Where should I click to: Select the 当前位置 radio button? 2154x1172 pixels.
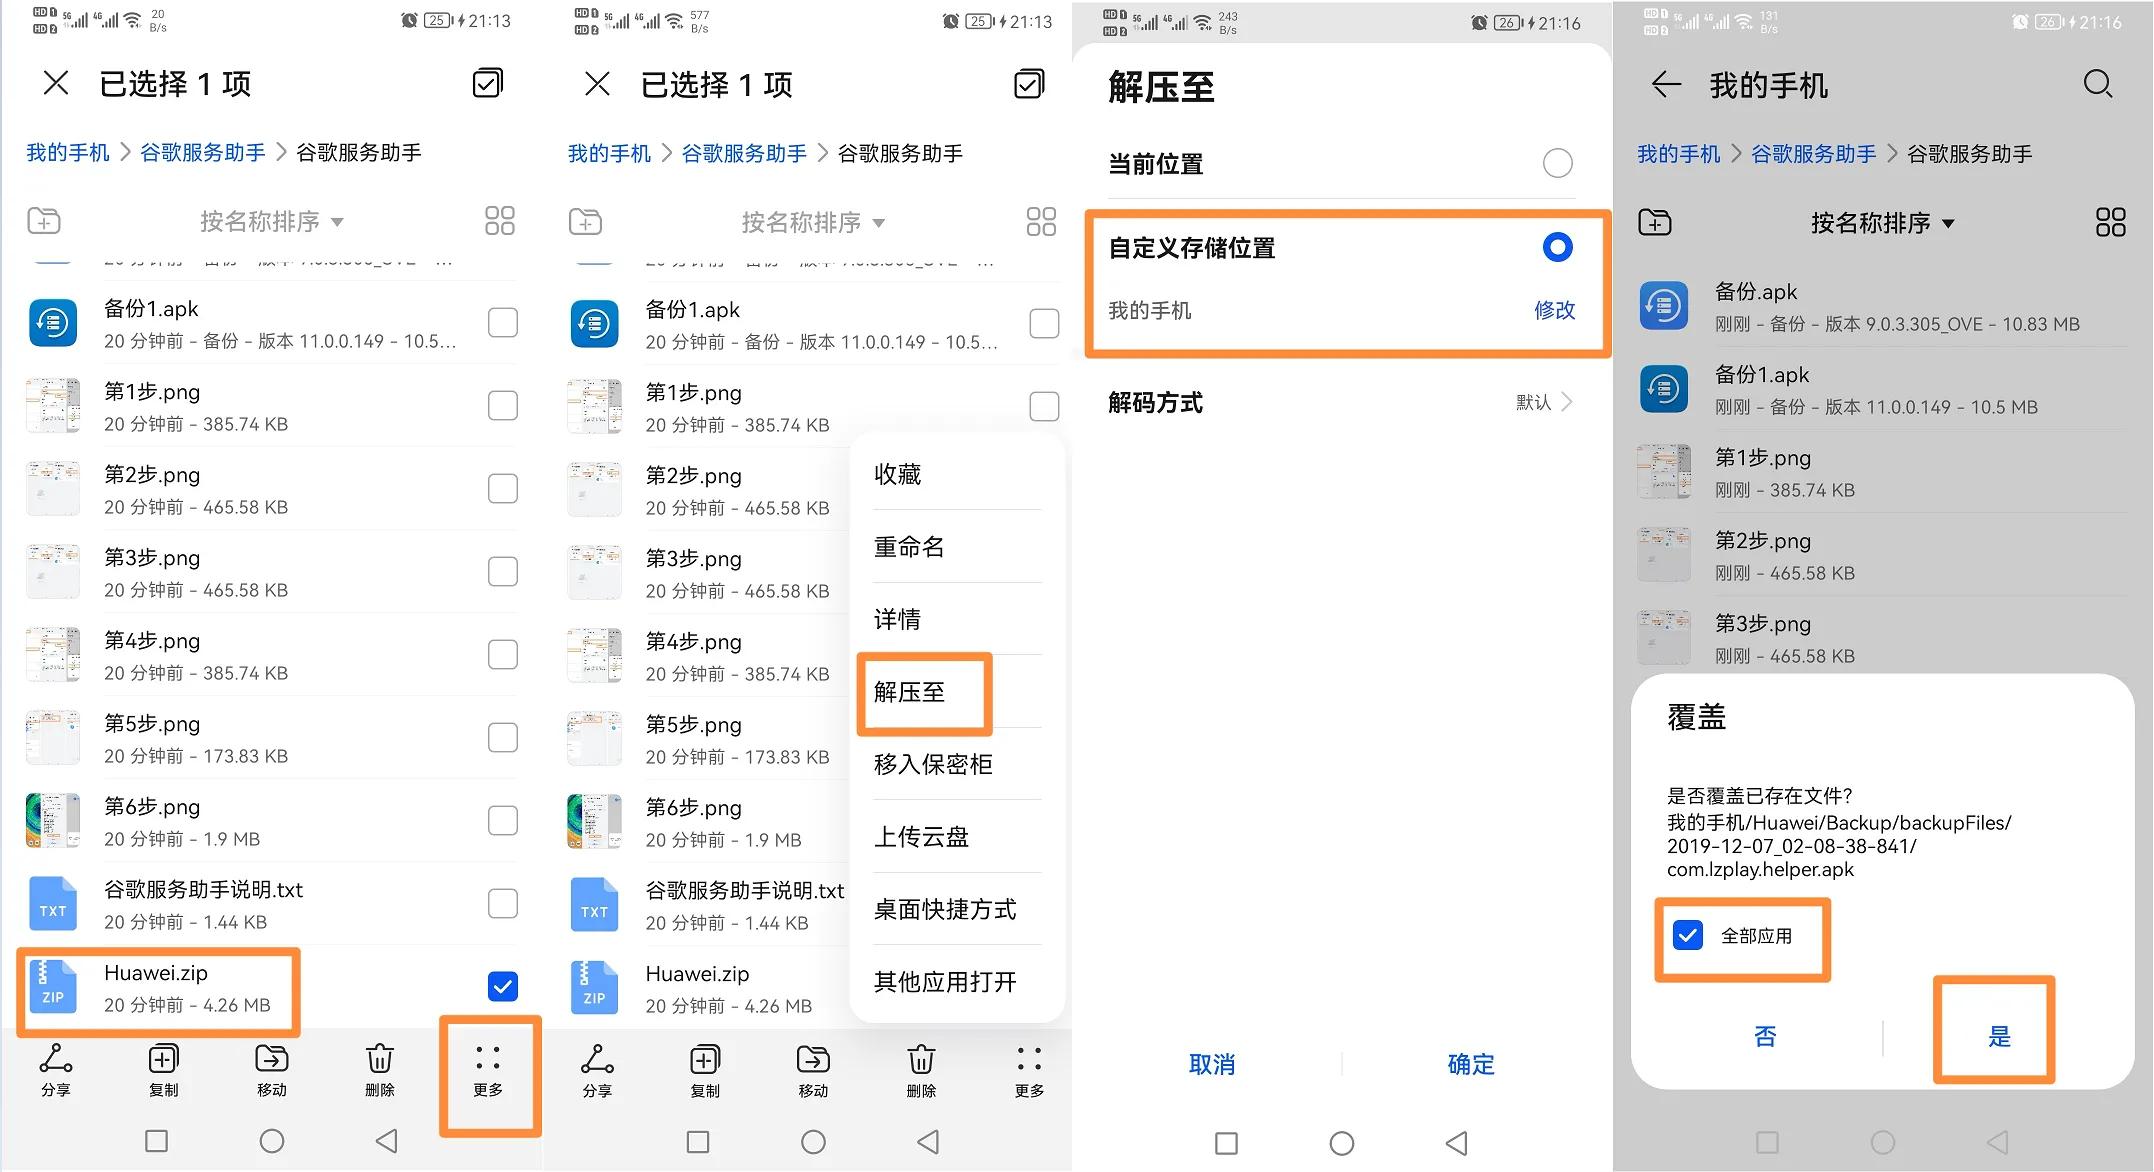1557,163
